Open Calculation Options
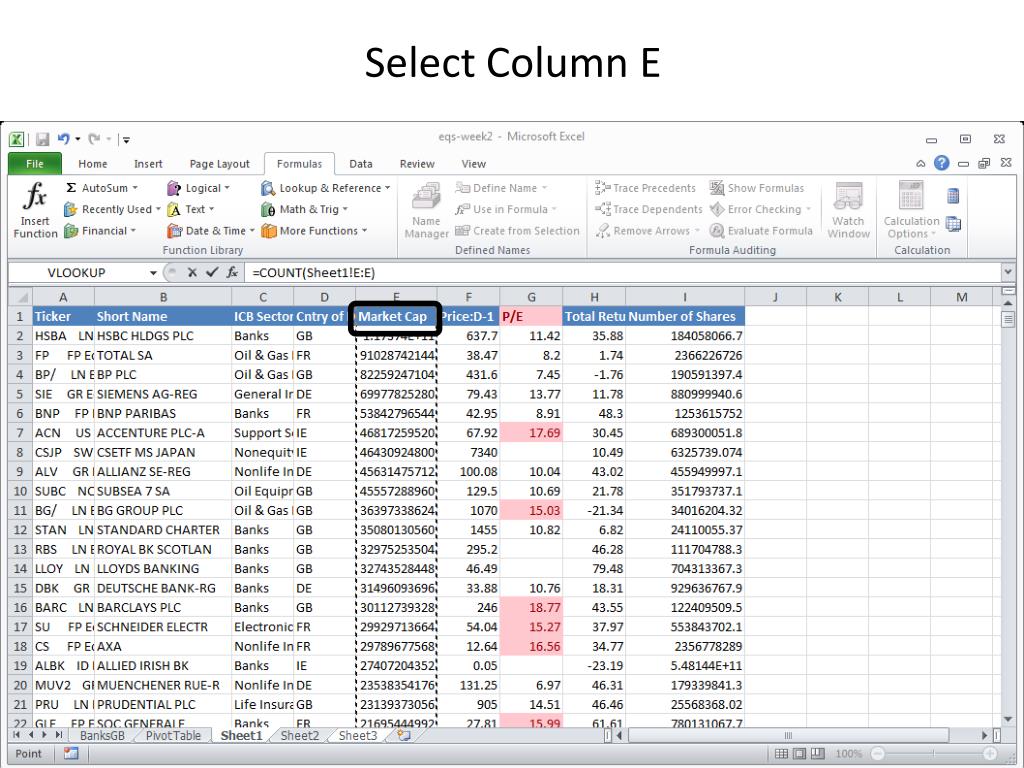Image resolution: width=1024 pixels, height=768 pixels. 911,210
